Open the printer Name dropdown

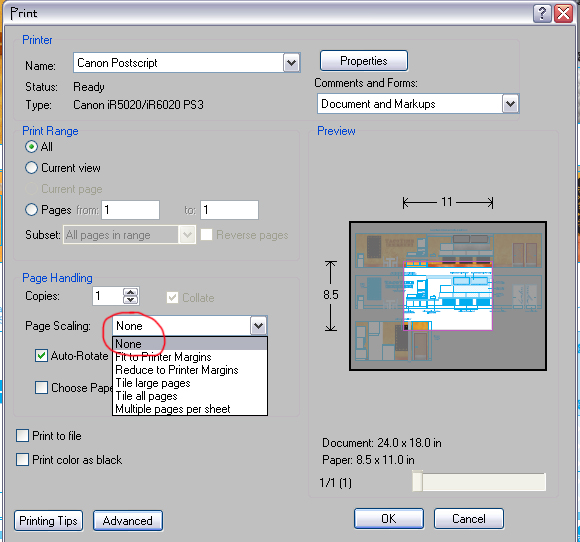pyautogui.click(x=291, y=63)
